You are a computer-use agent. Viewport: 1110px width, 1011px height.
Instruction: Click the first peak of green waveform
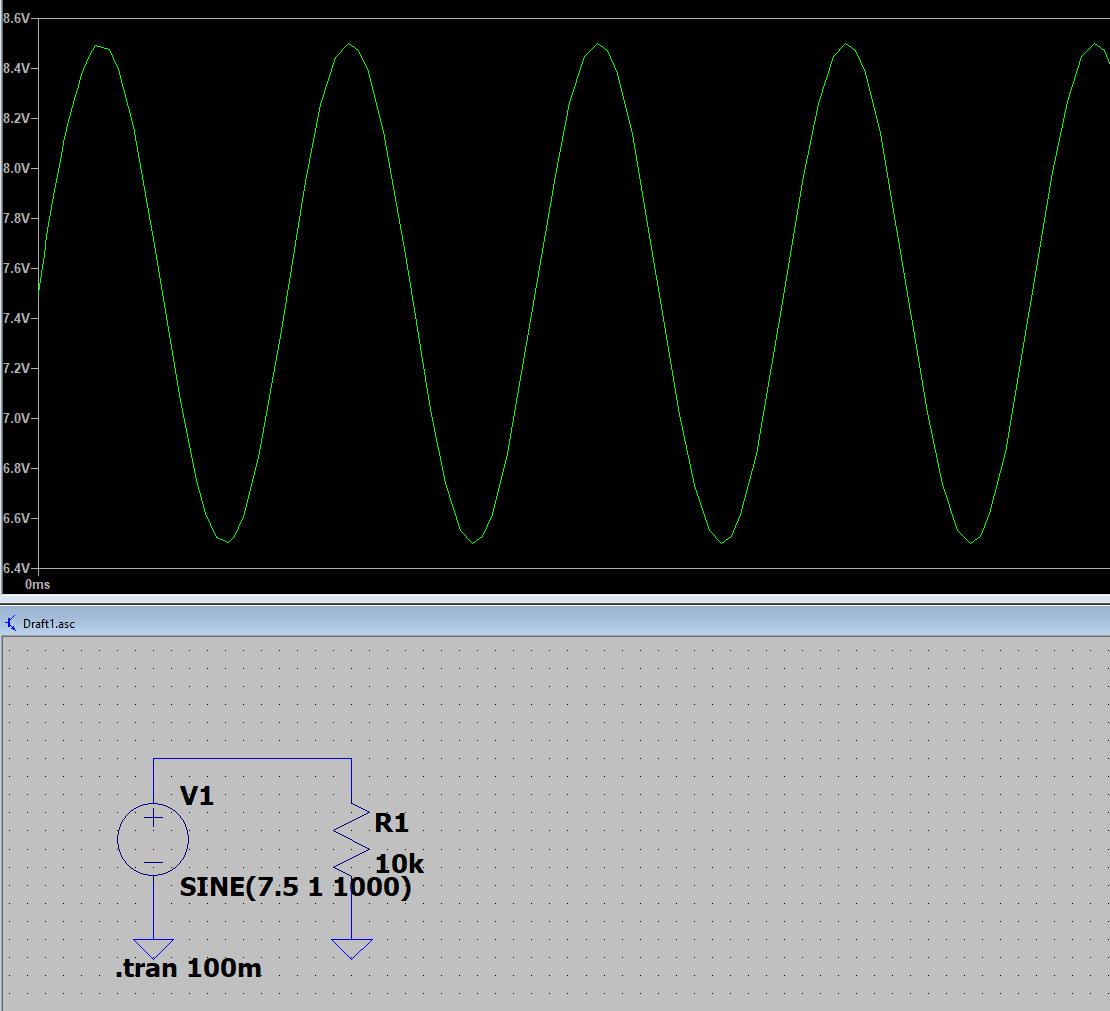point(99,46)
